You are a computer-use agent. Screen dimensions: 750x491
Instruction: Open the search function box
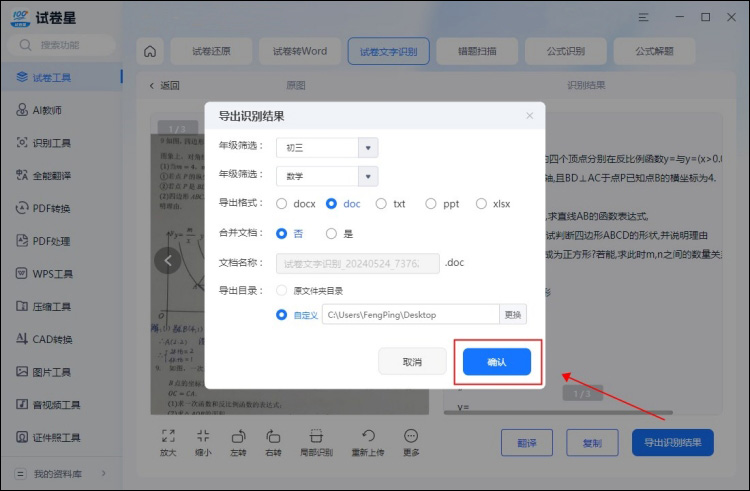click(x=62, y=45)
